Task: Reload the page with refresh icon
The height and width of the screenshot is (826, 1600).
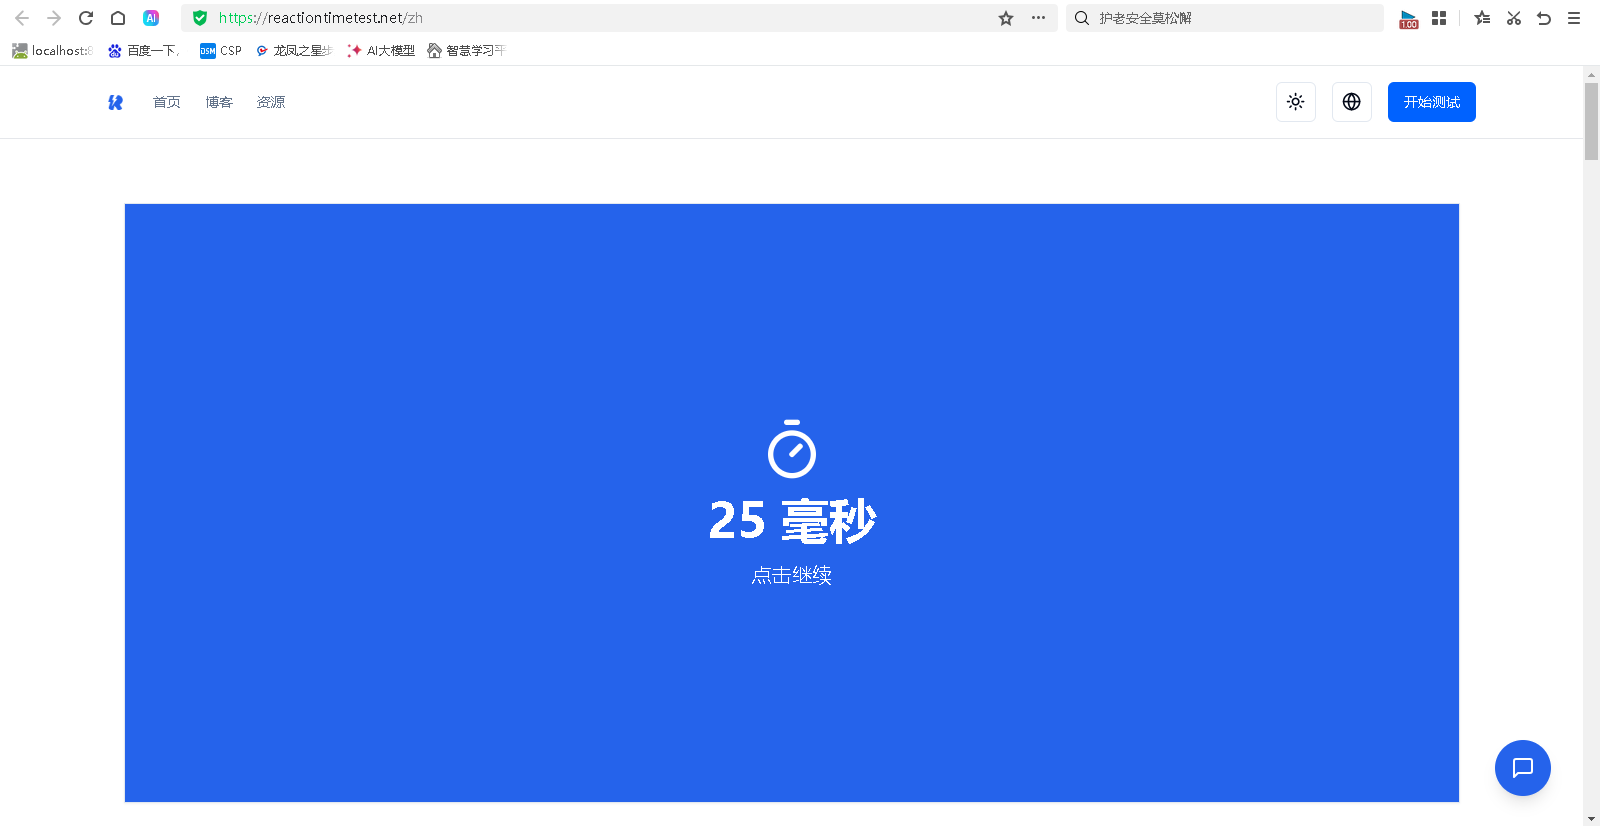Action: [x=86, y=18]
